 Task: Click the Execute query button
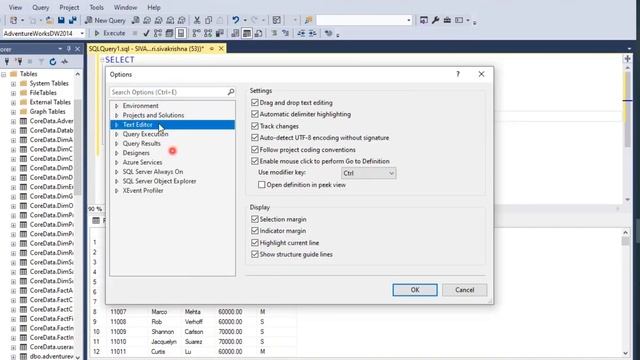point(110,33)
